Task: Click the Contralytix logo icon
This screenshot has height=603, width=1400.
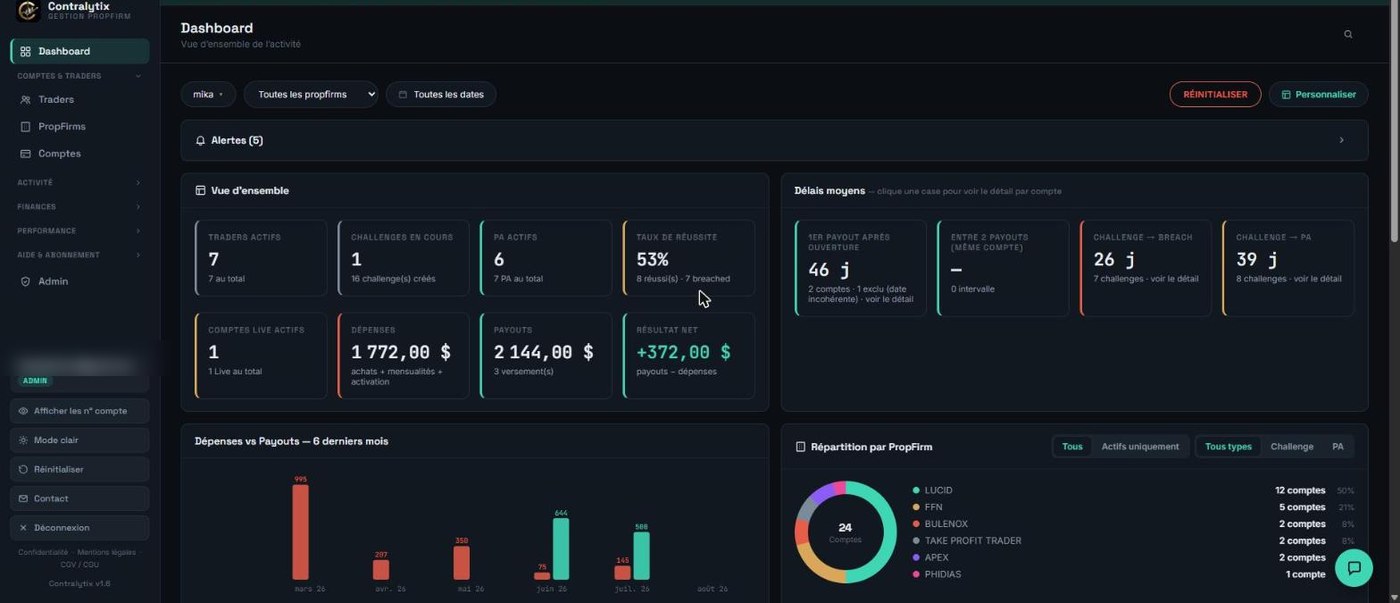Action: 29,11
